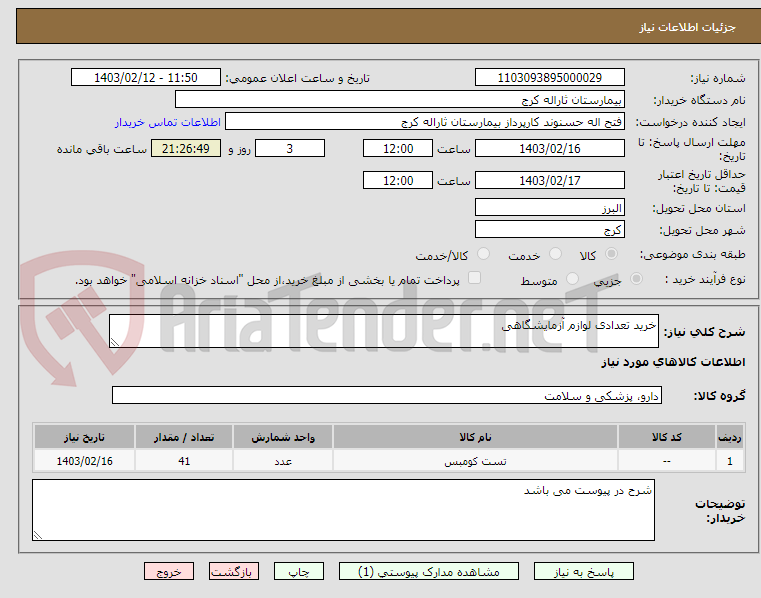This screenshot has height=598, width=761.
Task: Click the response deadline date 1403/02/16 field
Action: point(549,148)
